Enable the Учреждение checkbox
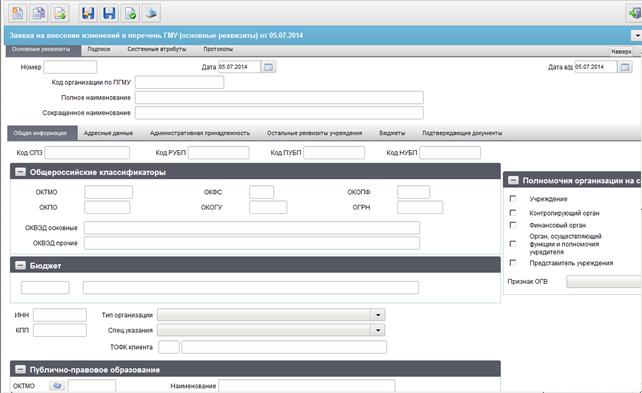Screen dimensions: 642x393 point(513,199)
